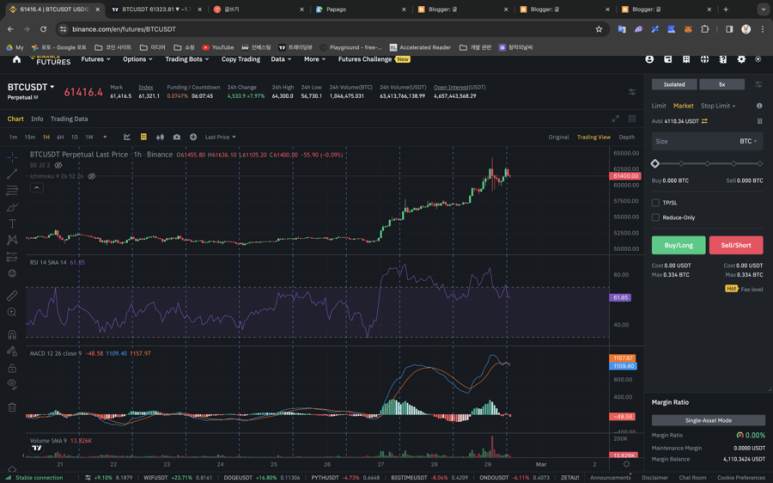773x483 pixels.
Task: Click the transfer arrows next to Avbl balance
Action: tap(704, 121)
